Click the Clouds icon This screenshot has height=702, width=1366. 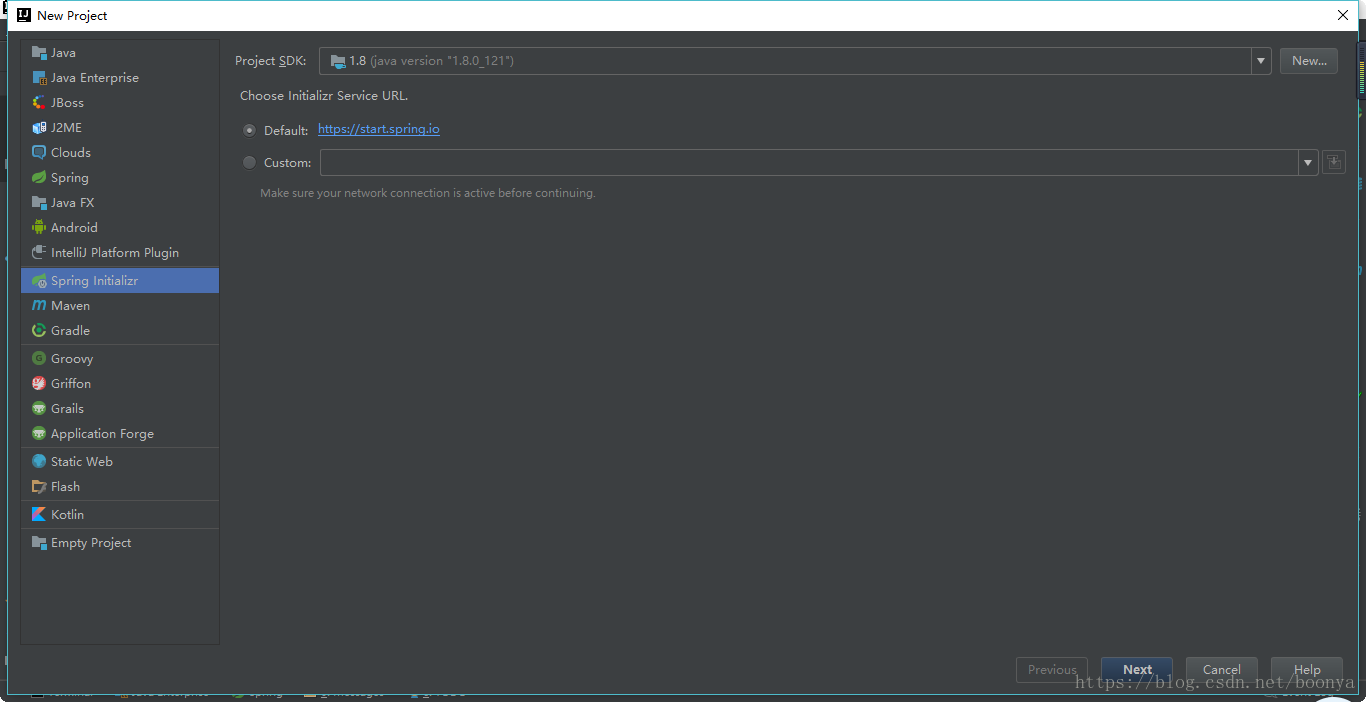point(39,153)
